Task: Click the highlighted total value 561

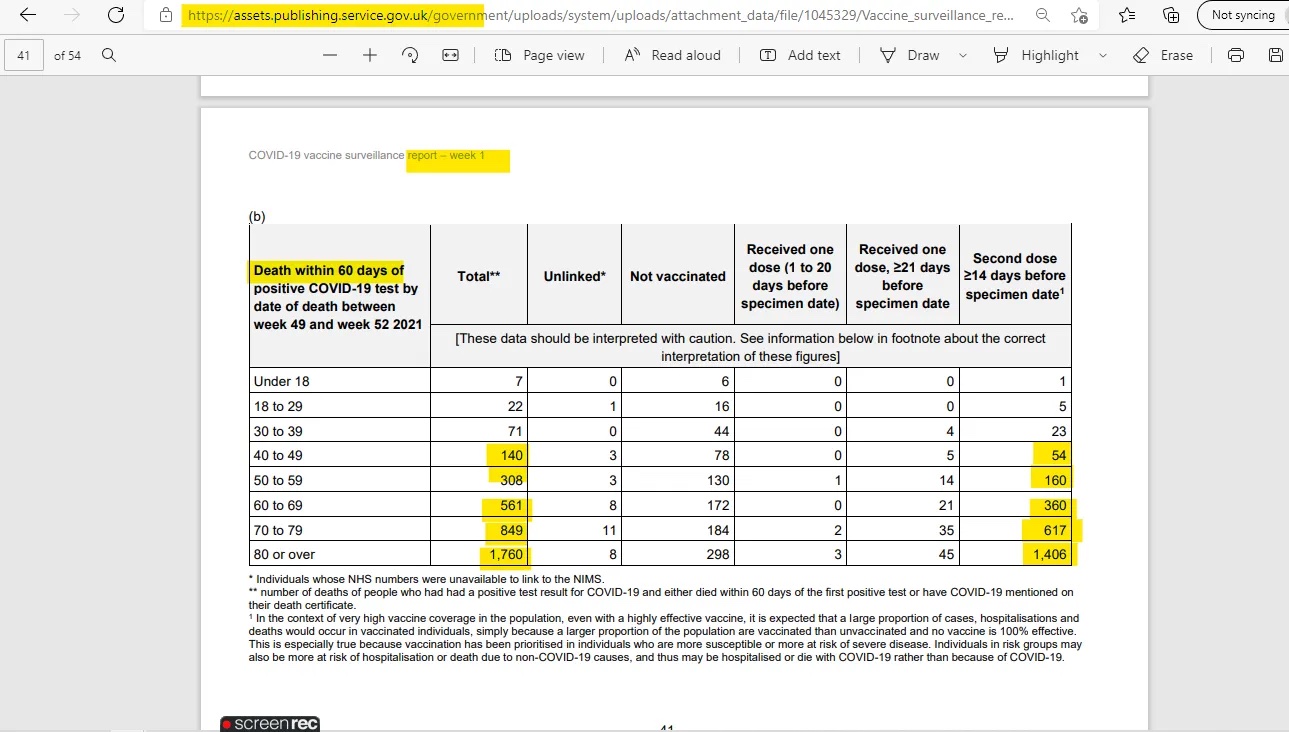Action: click(510, 505)
